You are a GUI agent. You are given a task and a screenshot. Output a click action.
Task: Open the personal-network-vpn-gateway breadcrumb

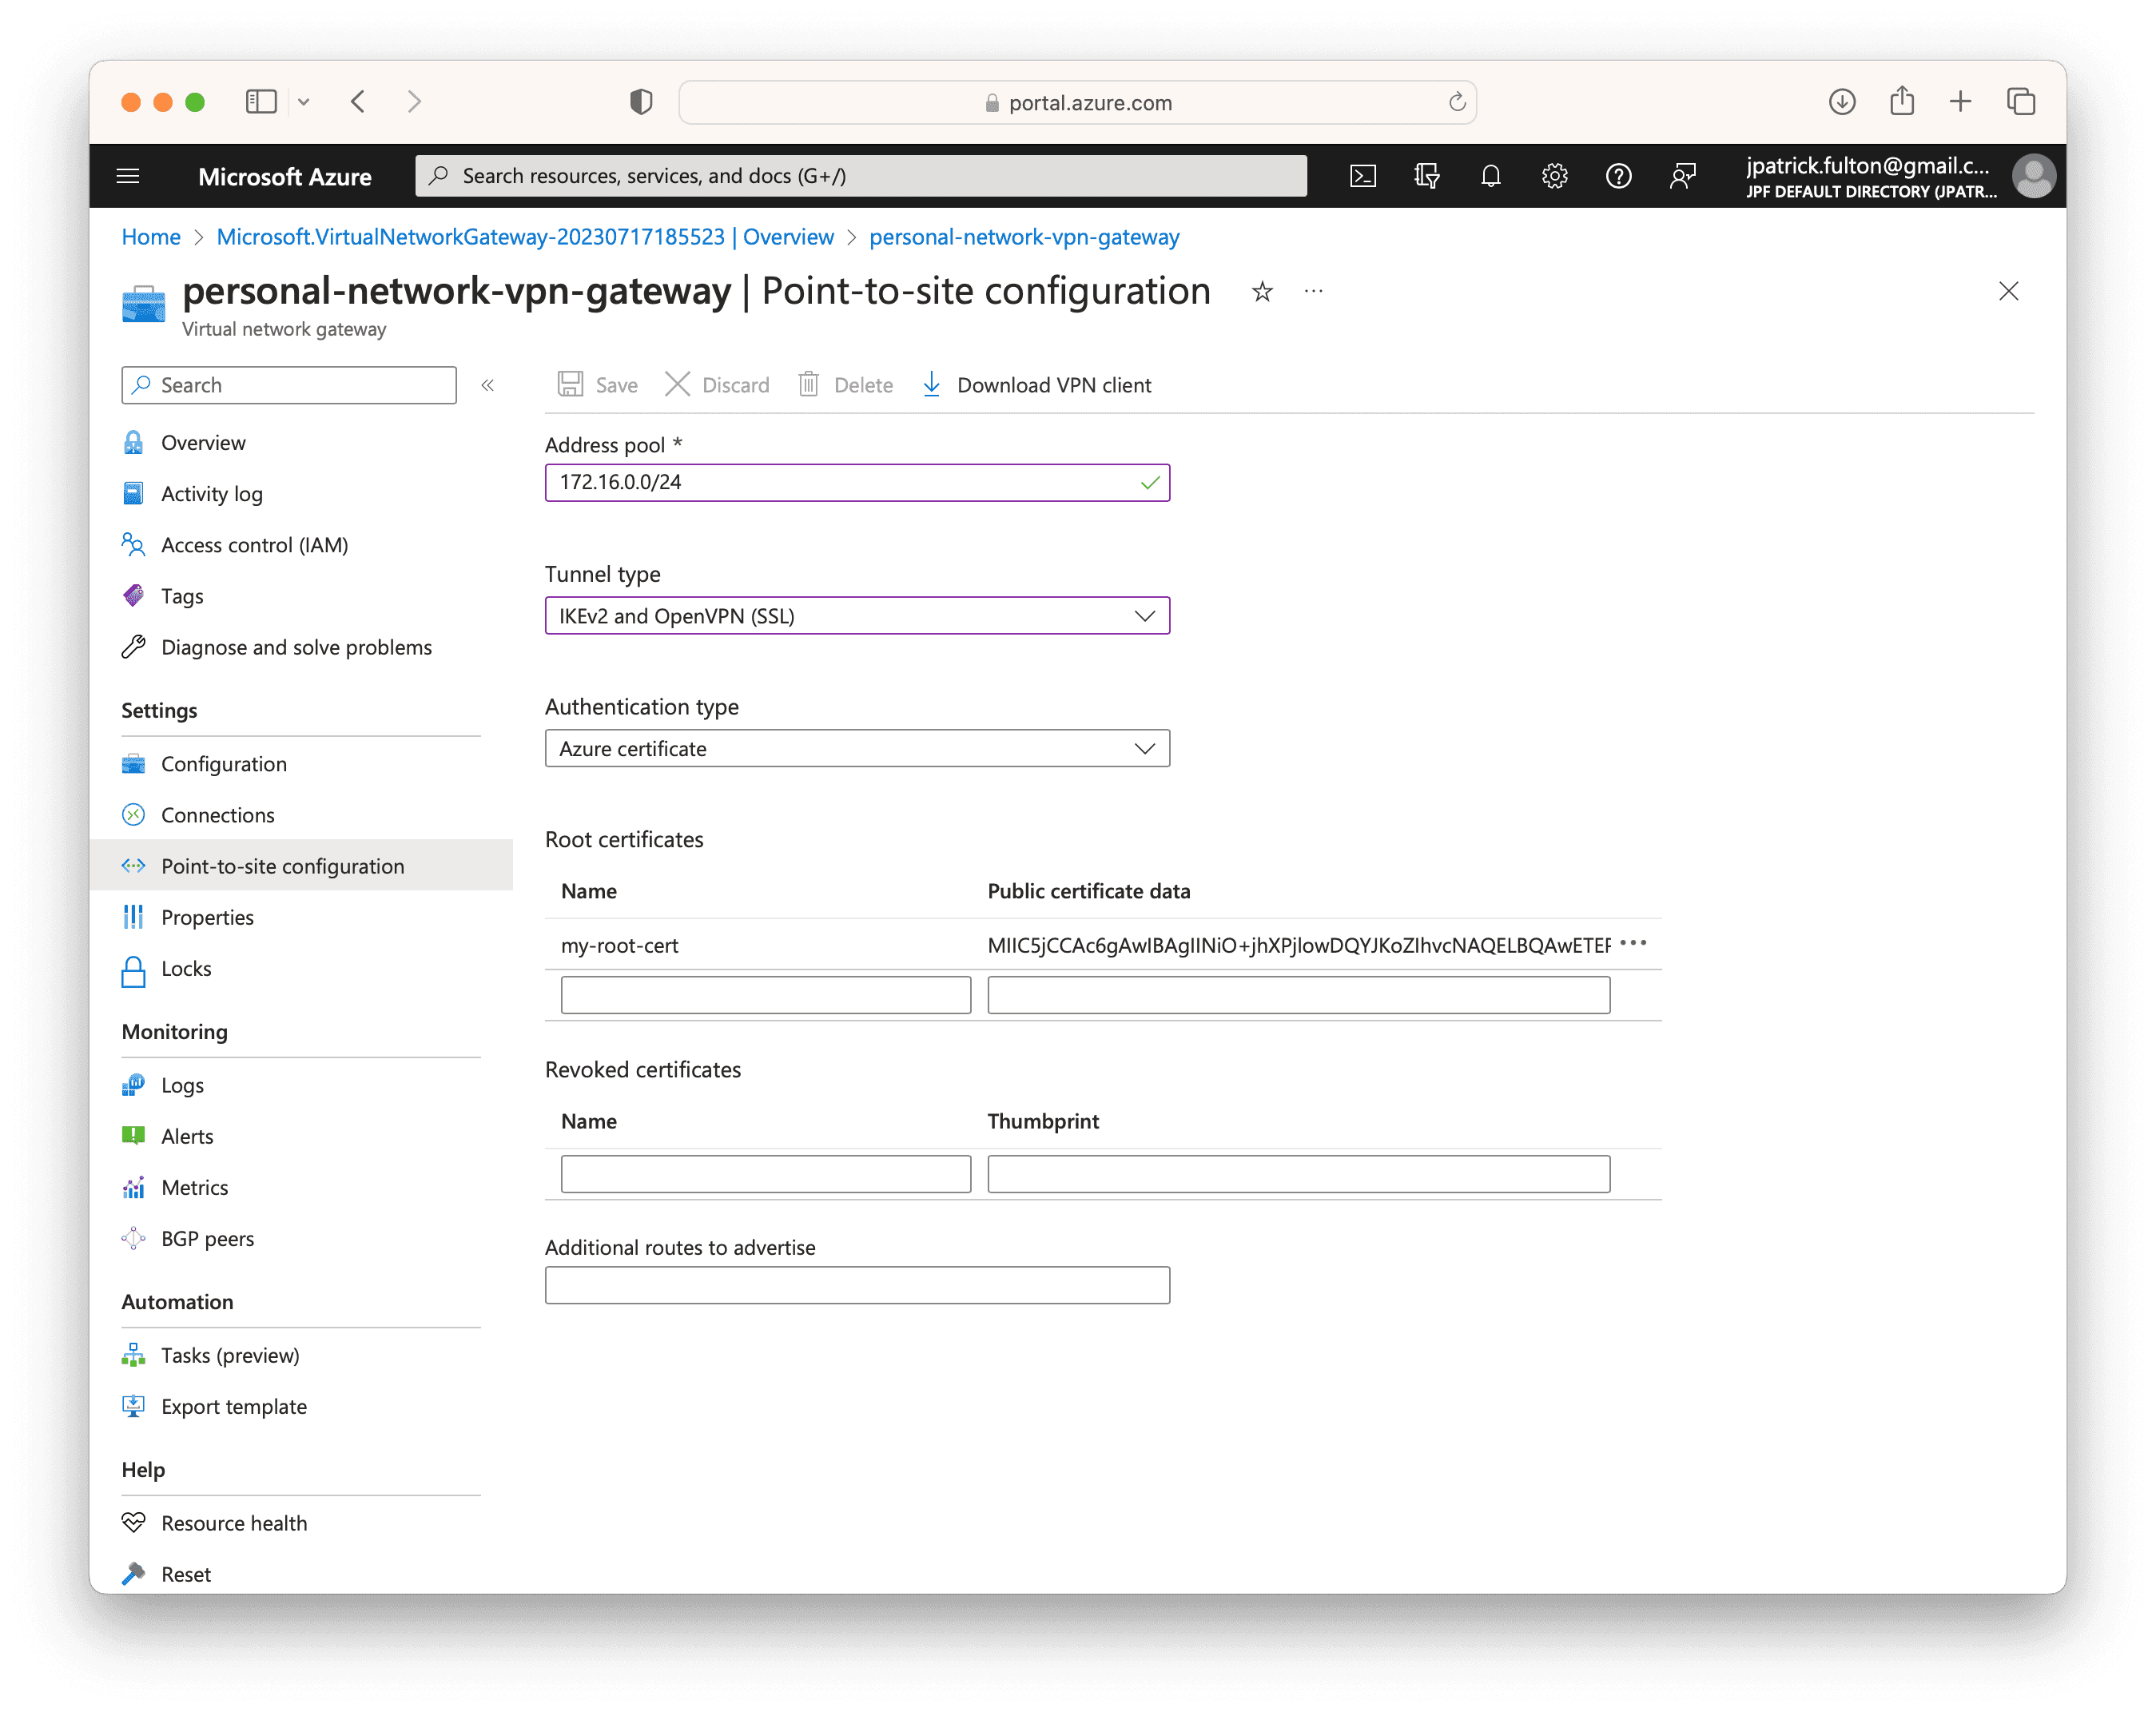coord(1024,237)
